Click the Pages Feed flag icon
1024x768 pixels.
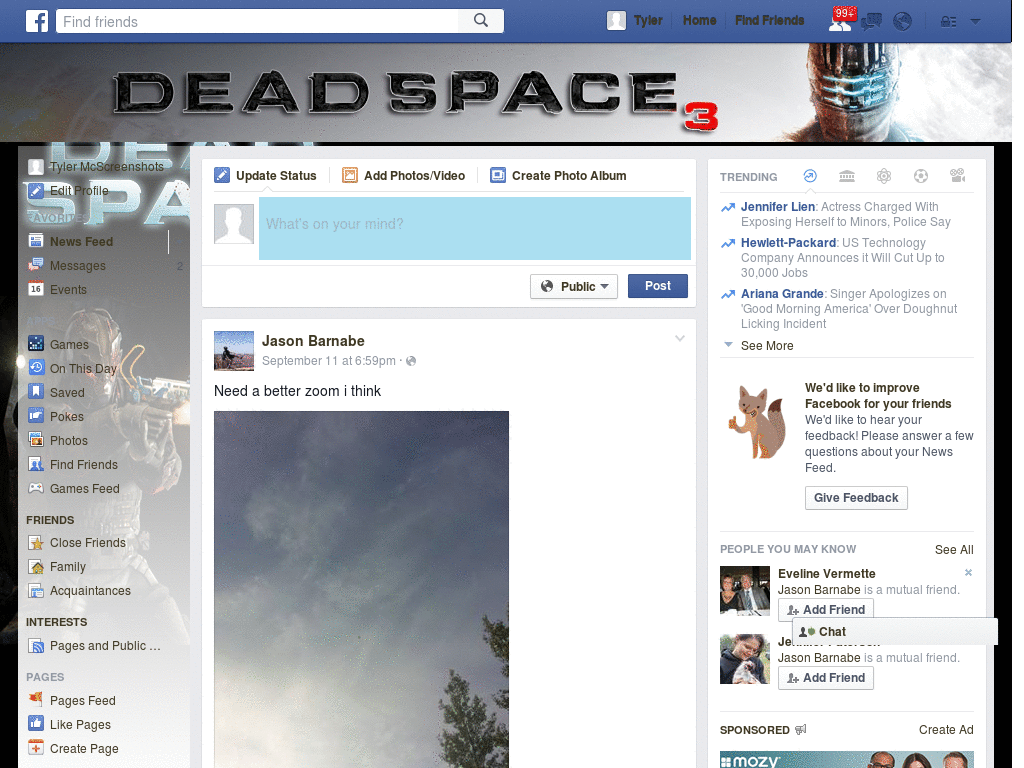(36, 699)
